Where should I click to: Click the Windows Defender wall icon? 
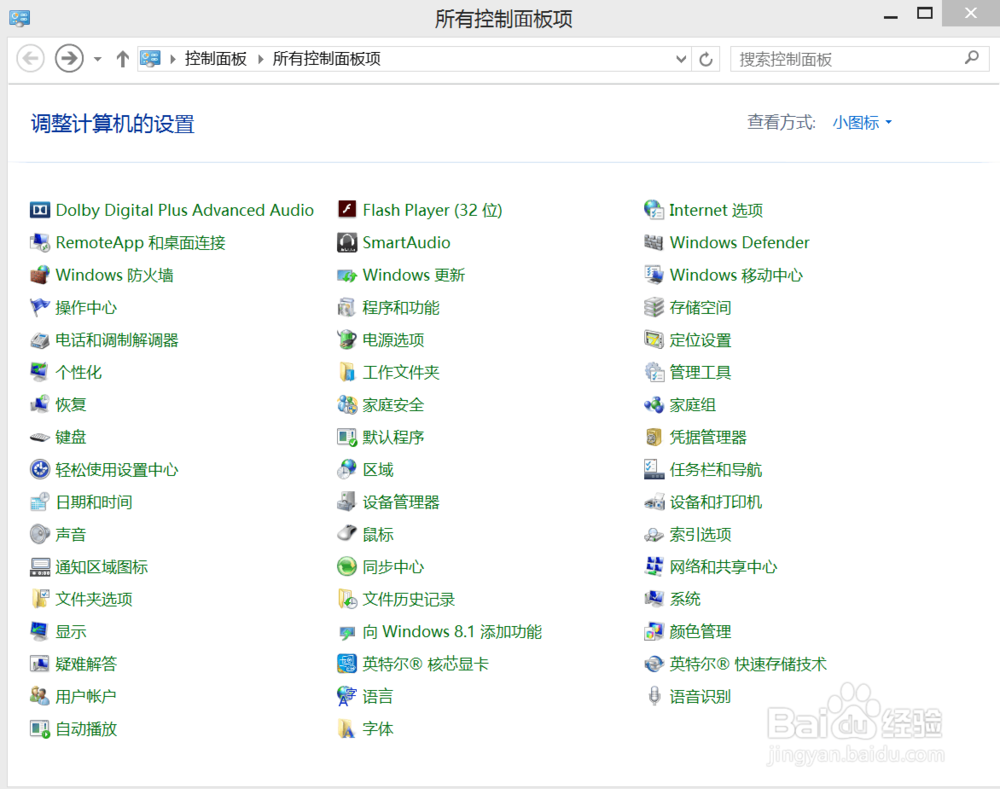[654, 242]
